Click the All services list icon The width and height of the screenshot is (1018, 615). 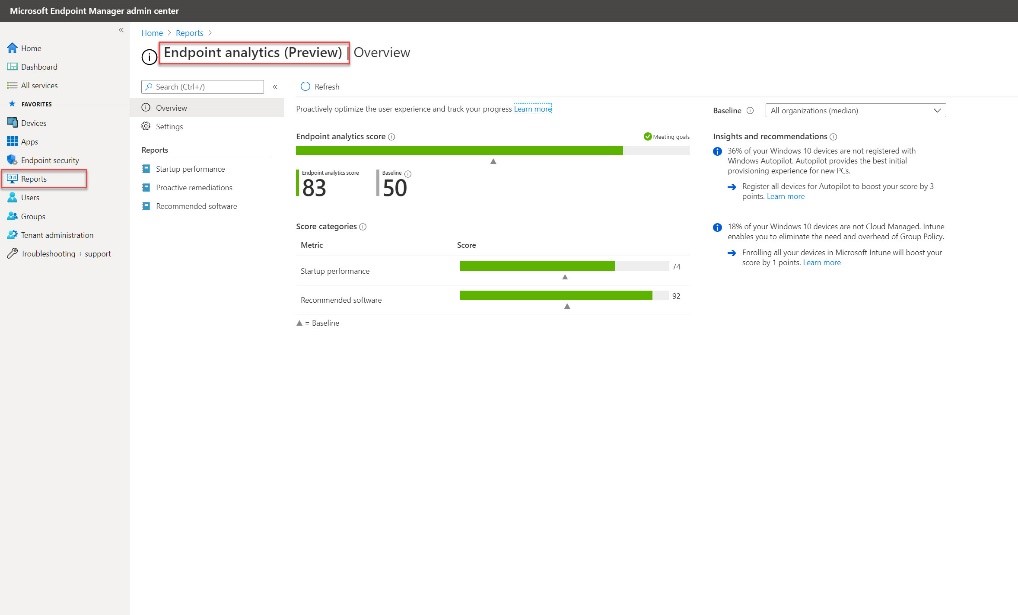(12, 85)
